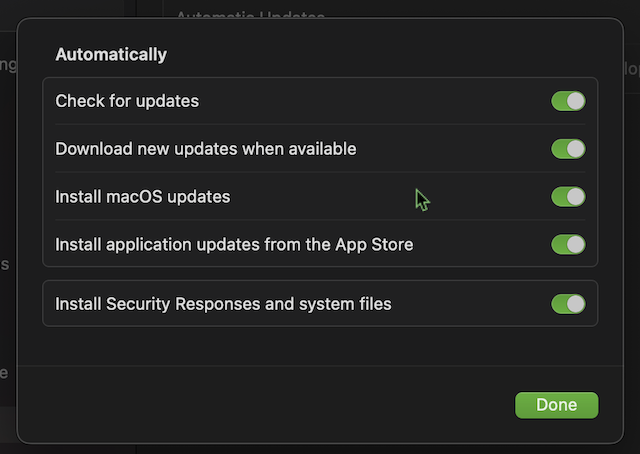The image size is (640, 454).
Task: Turn off the Check for updates switch
Action: (x=568, y=101)
